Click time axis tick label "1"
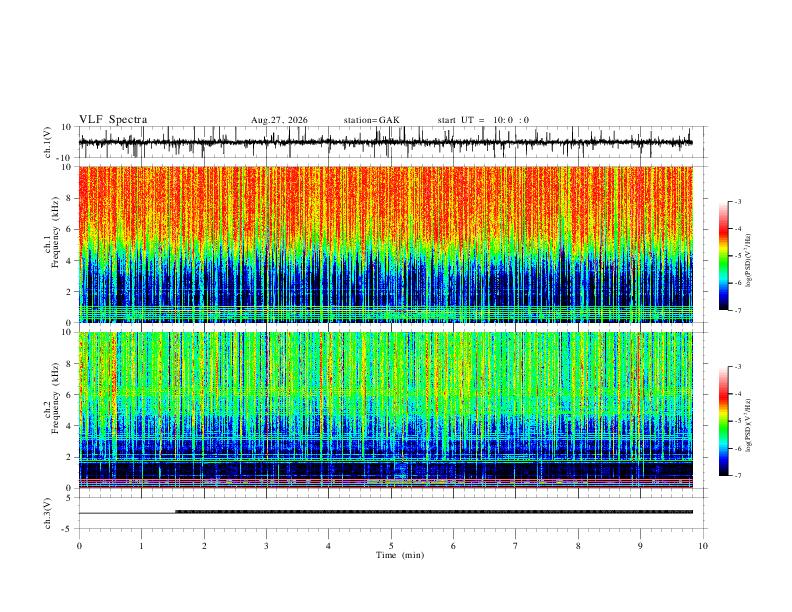Screen dimensions: 792x612 [x=141, y=546]
